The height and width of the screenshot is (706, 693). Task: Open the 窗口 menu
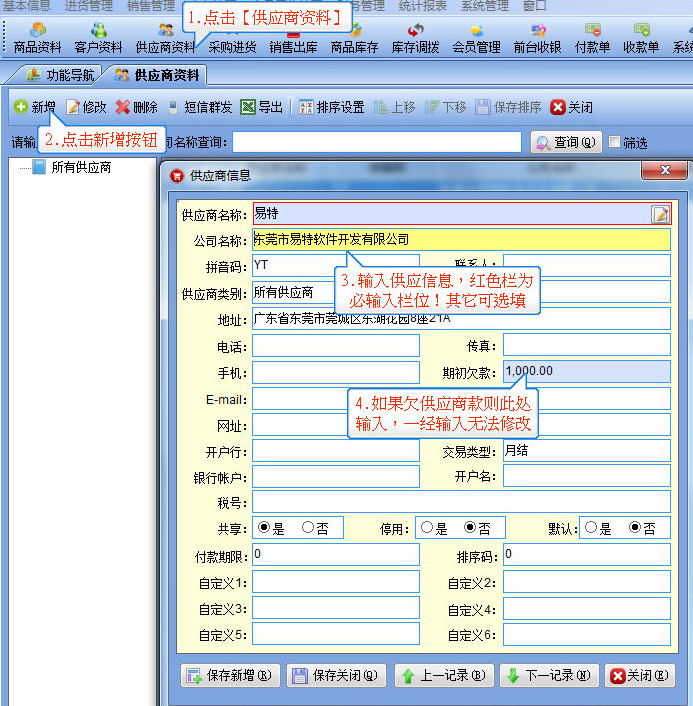(534, 5)
